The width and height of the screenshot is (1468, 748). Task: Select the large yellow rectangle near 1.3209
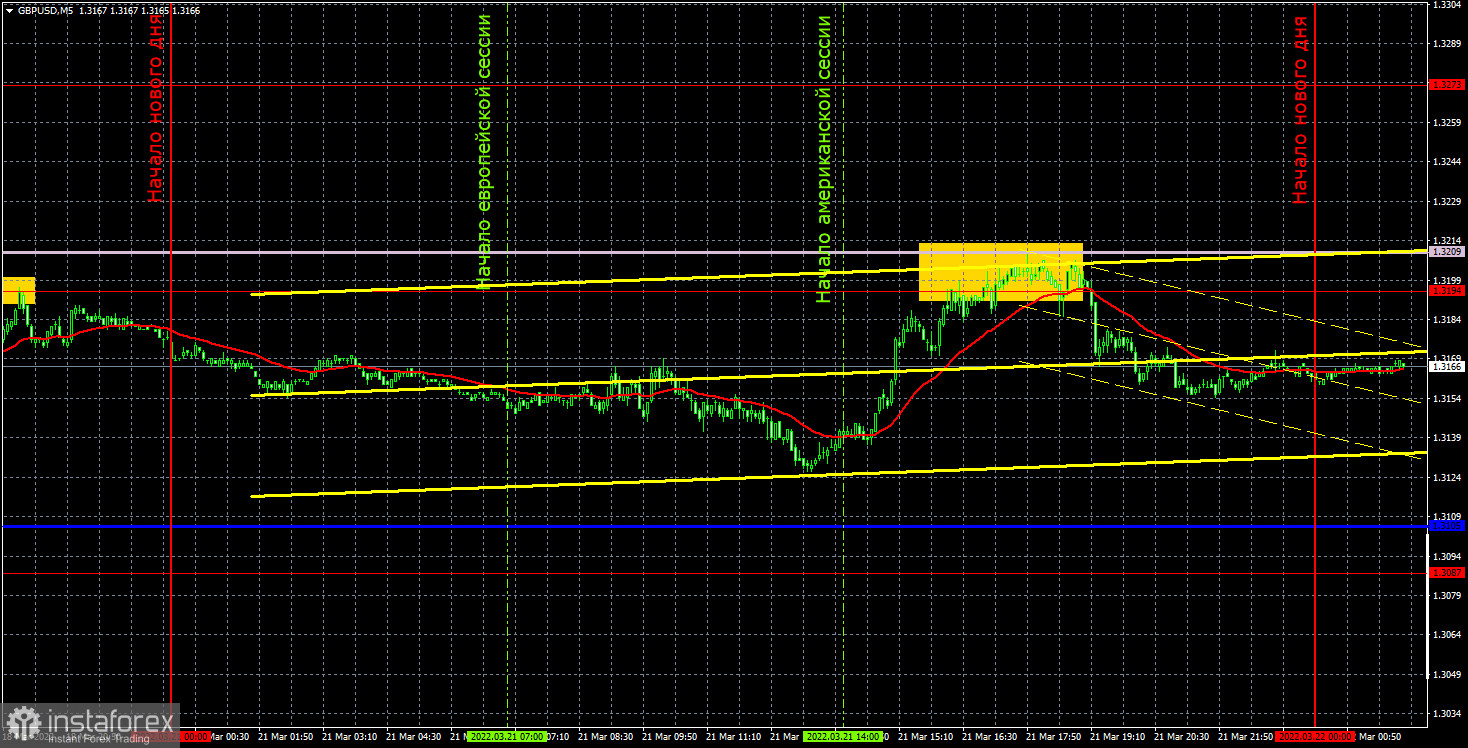pos(1000,272)
